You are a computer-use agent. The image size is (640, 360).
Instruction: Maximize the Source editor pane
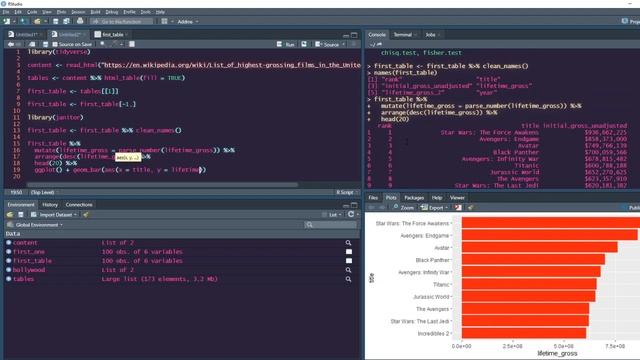point(354,35)
